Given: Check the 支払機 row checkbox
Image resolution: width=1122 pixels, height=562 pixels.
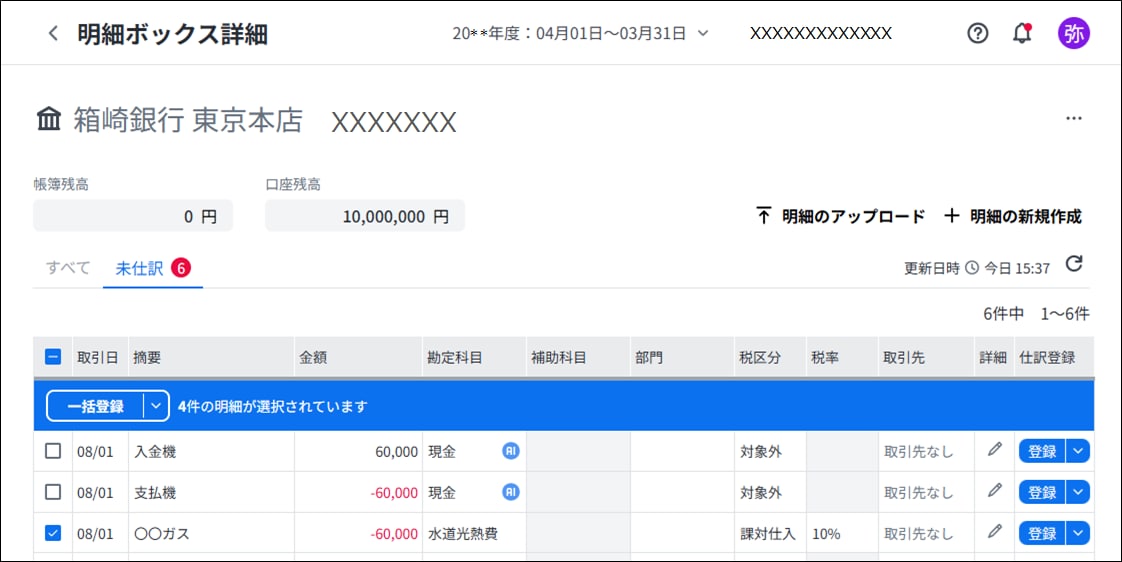Looking at the screenshot, I should pos(53,492).
